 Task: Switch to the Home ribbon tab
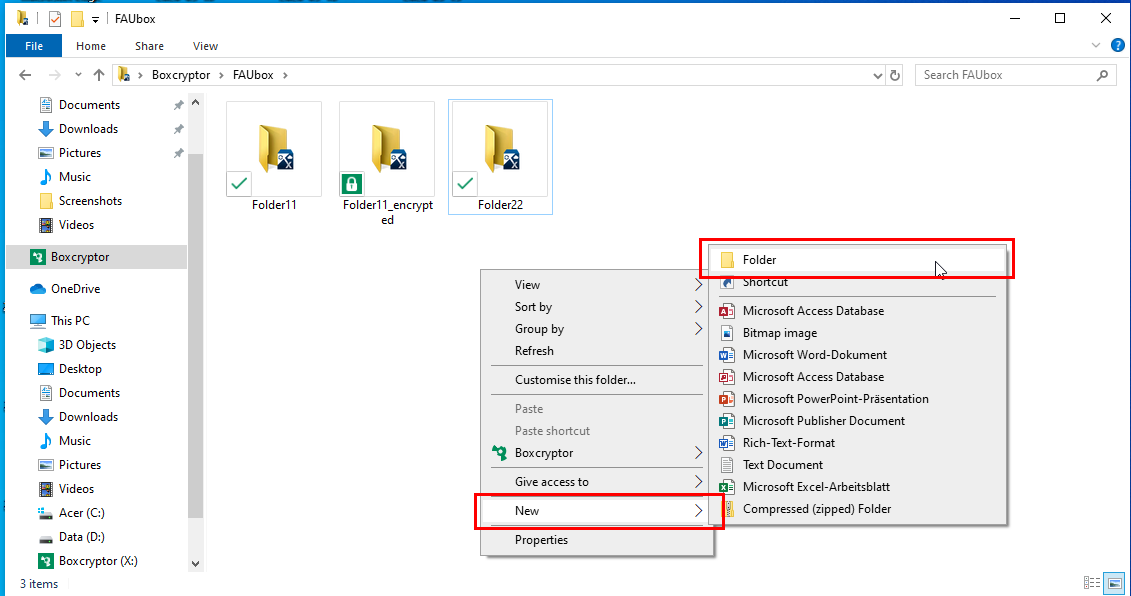91,46
